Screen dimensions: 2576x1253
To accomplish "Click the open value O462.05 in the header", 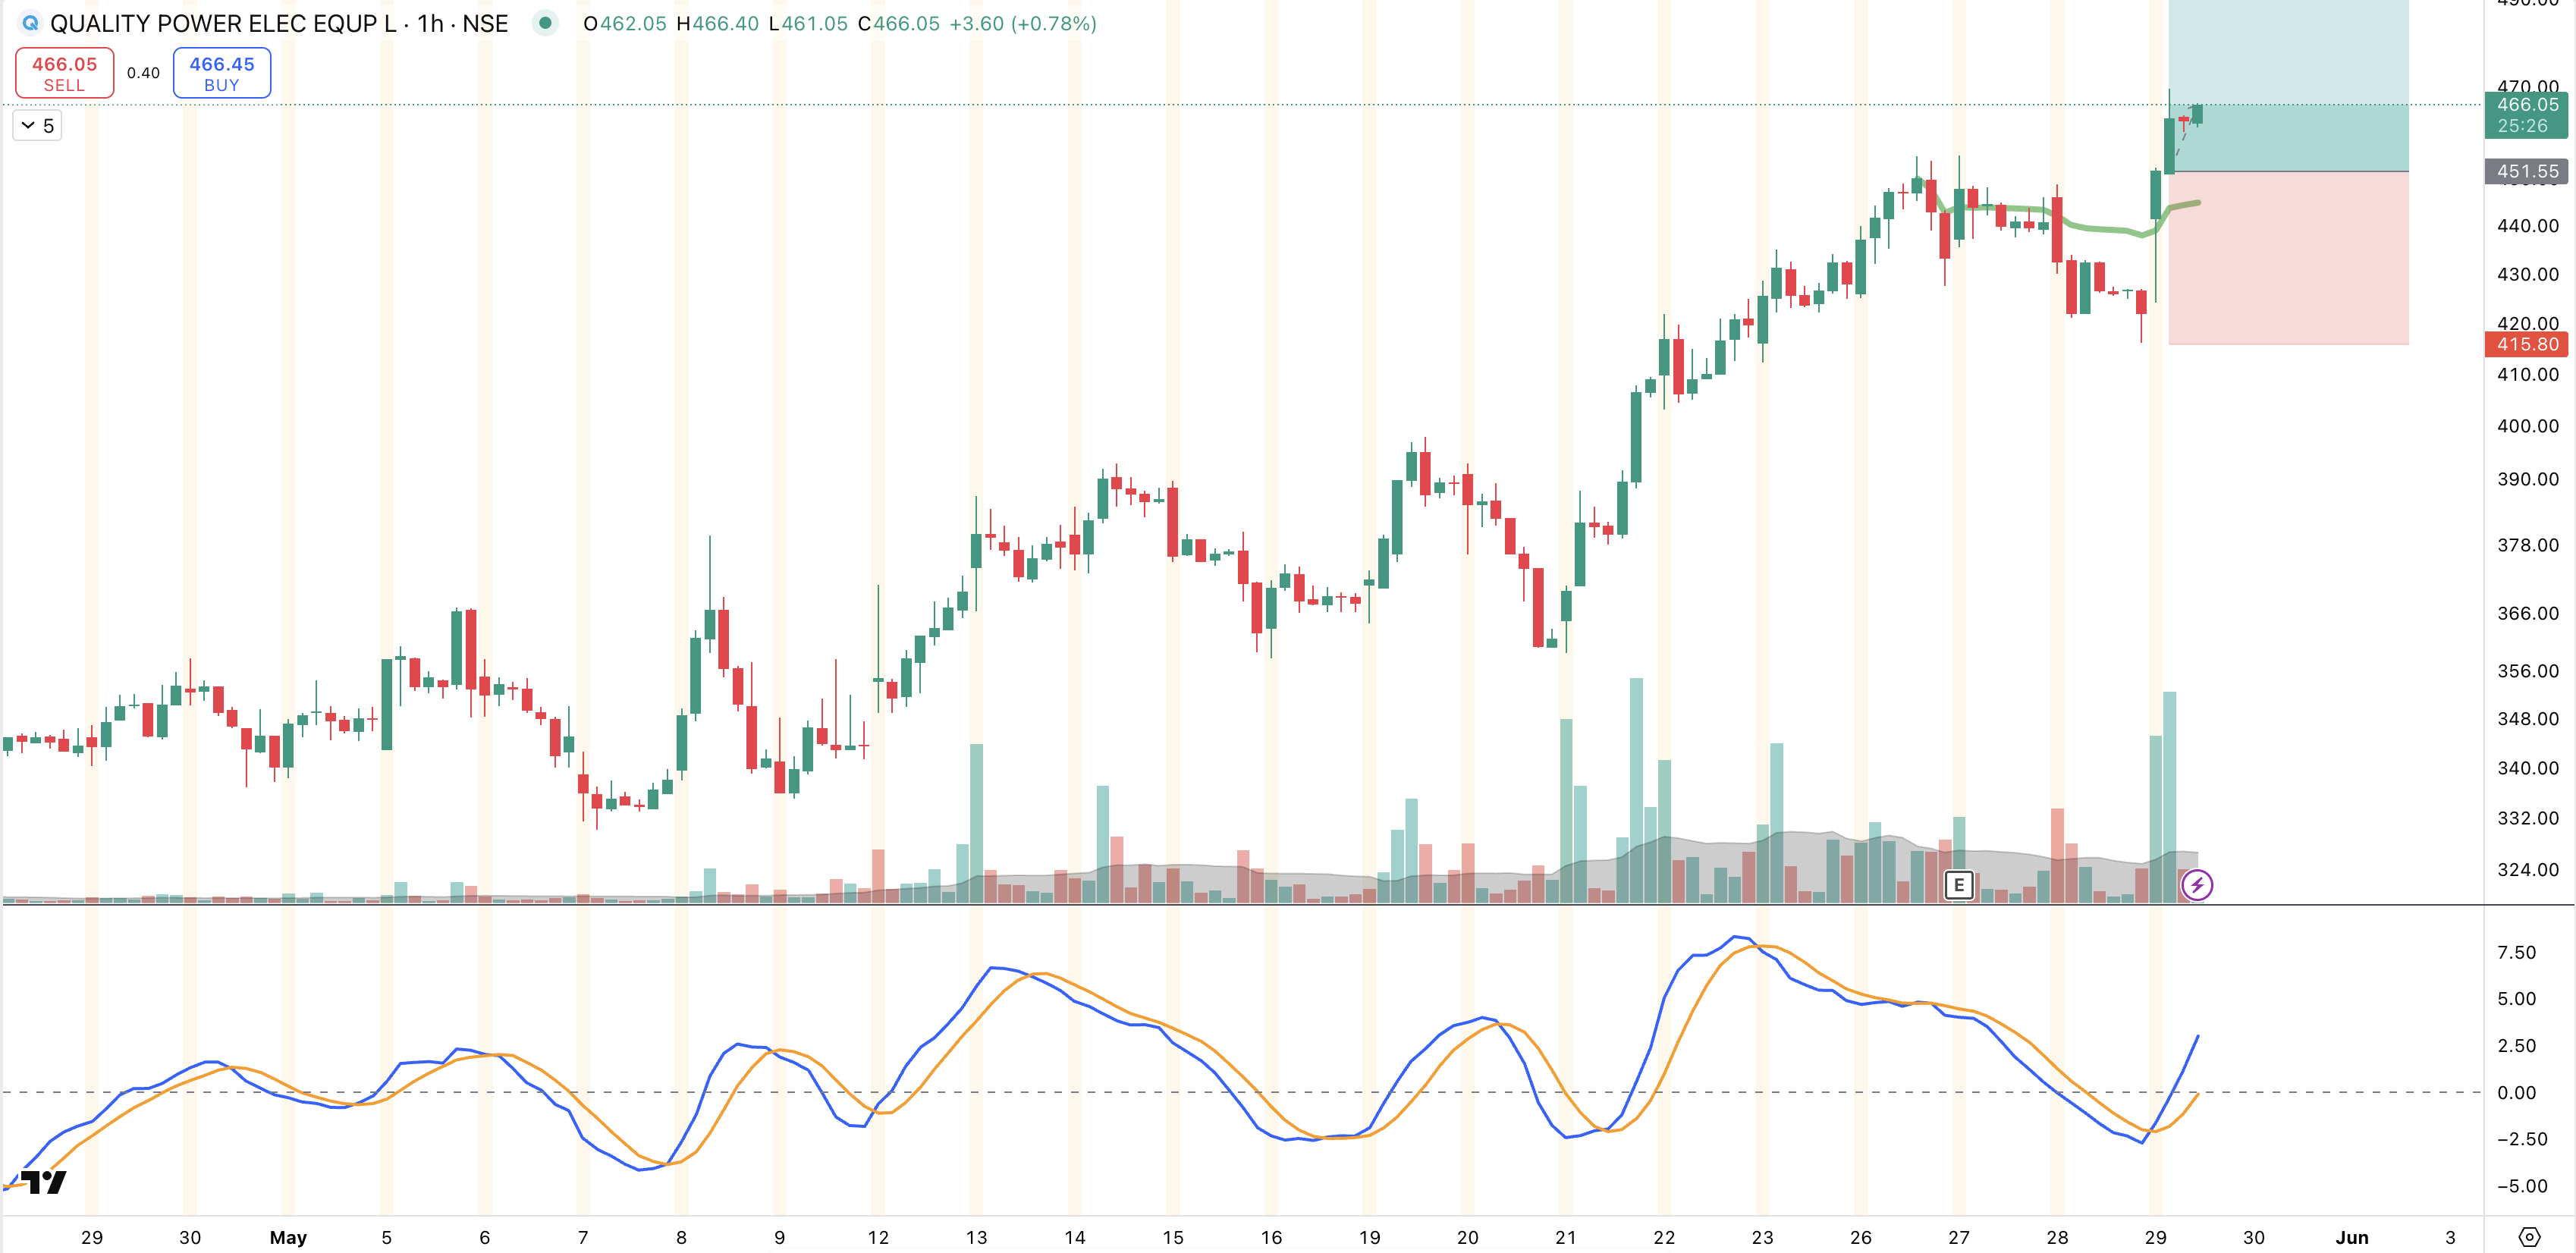I will tap(625, 23).
